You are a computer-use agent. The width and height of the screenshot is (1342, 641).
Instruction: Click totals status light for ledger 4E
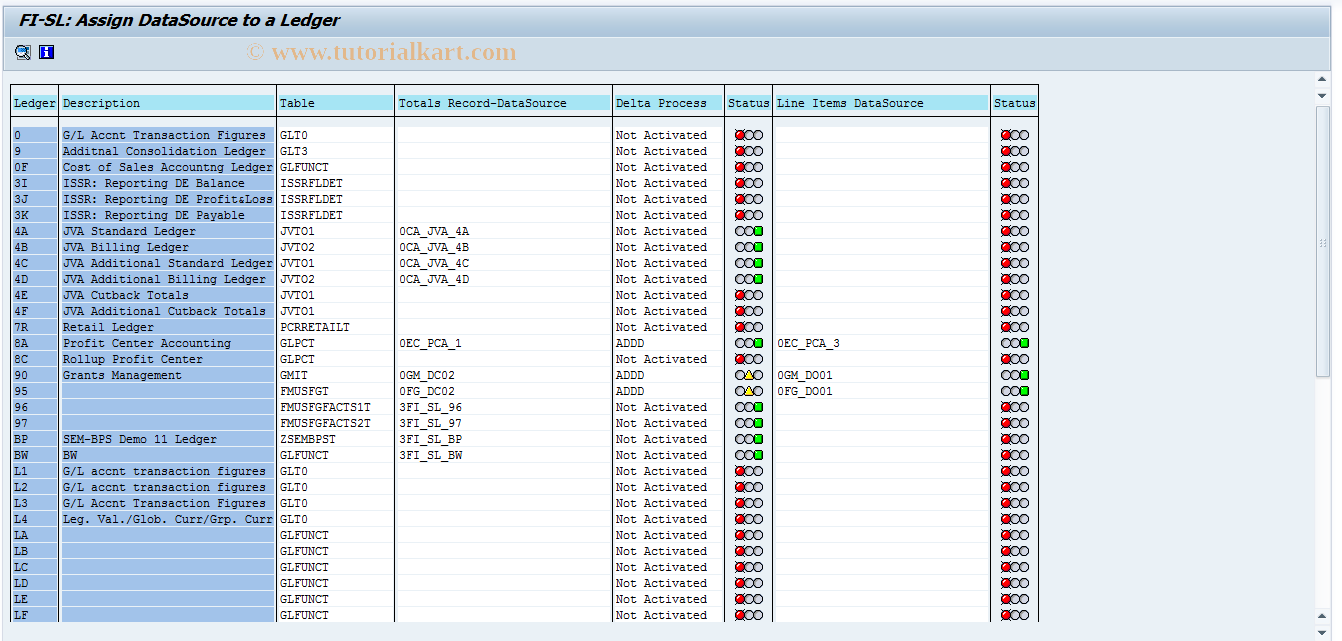(x=749, y=295)
